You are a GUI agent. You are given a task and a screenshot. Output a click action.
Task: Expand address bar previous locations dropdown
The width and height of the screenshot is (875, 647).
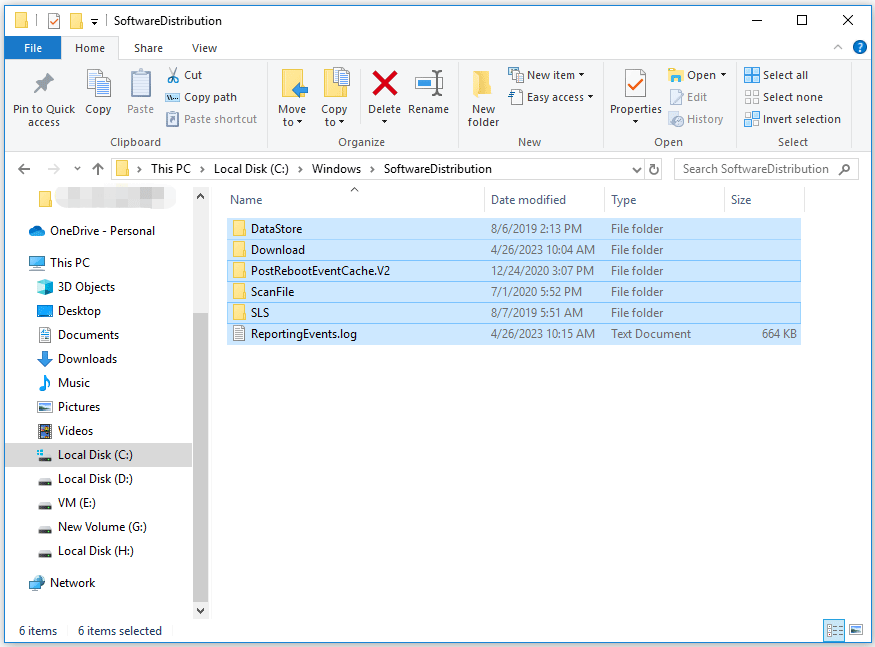(x=636, y=169)
